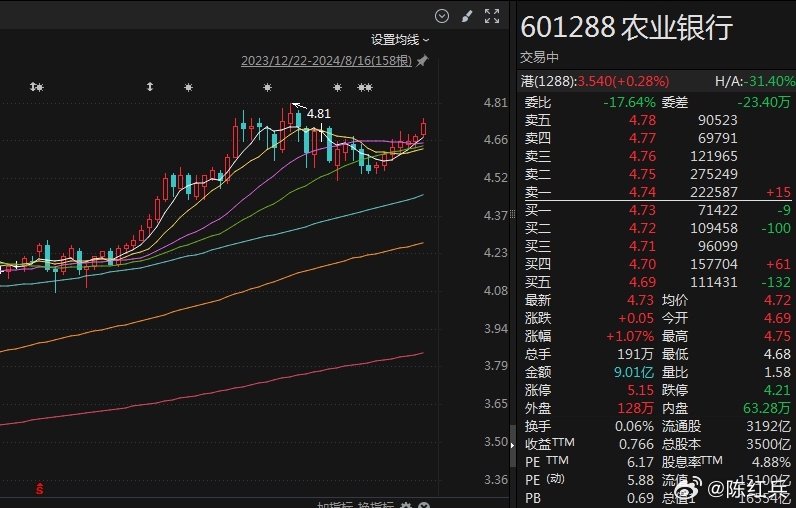Open the 港(1288):3.540(+0.28%) H-share quote
Image resolution: width=796 pixels, height=508 pixels.
[595, 81]
